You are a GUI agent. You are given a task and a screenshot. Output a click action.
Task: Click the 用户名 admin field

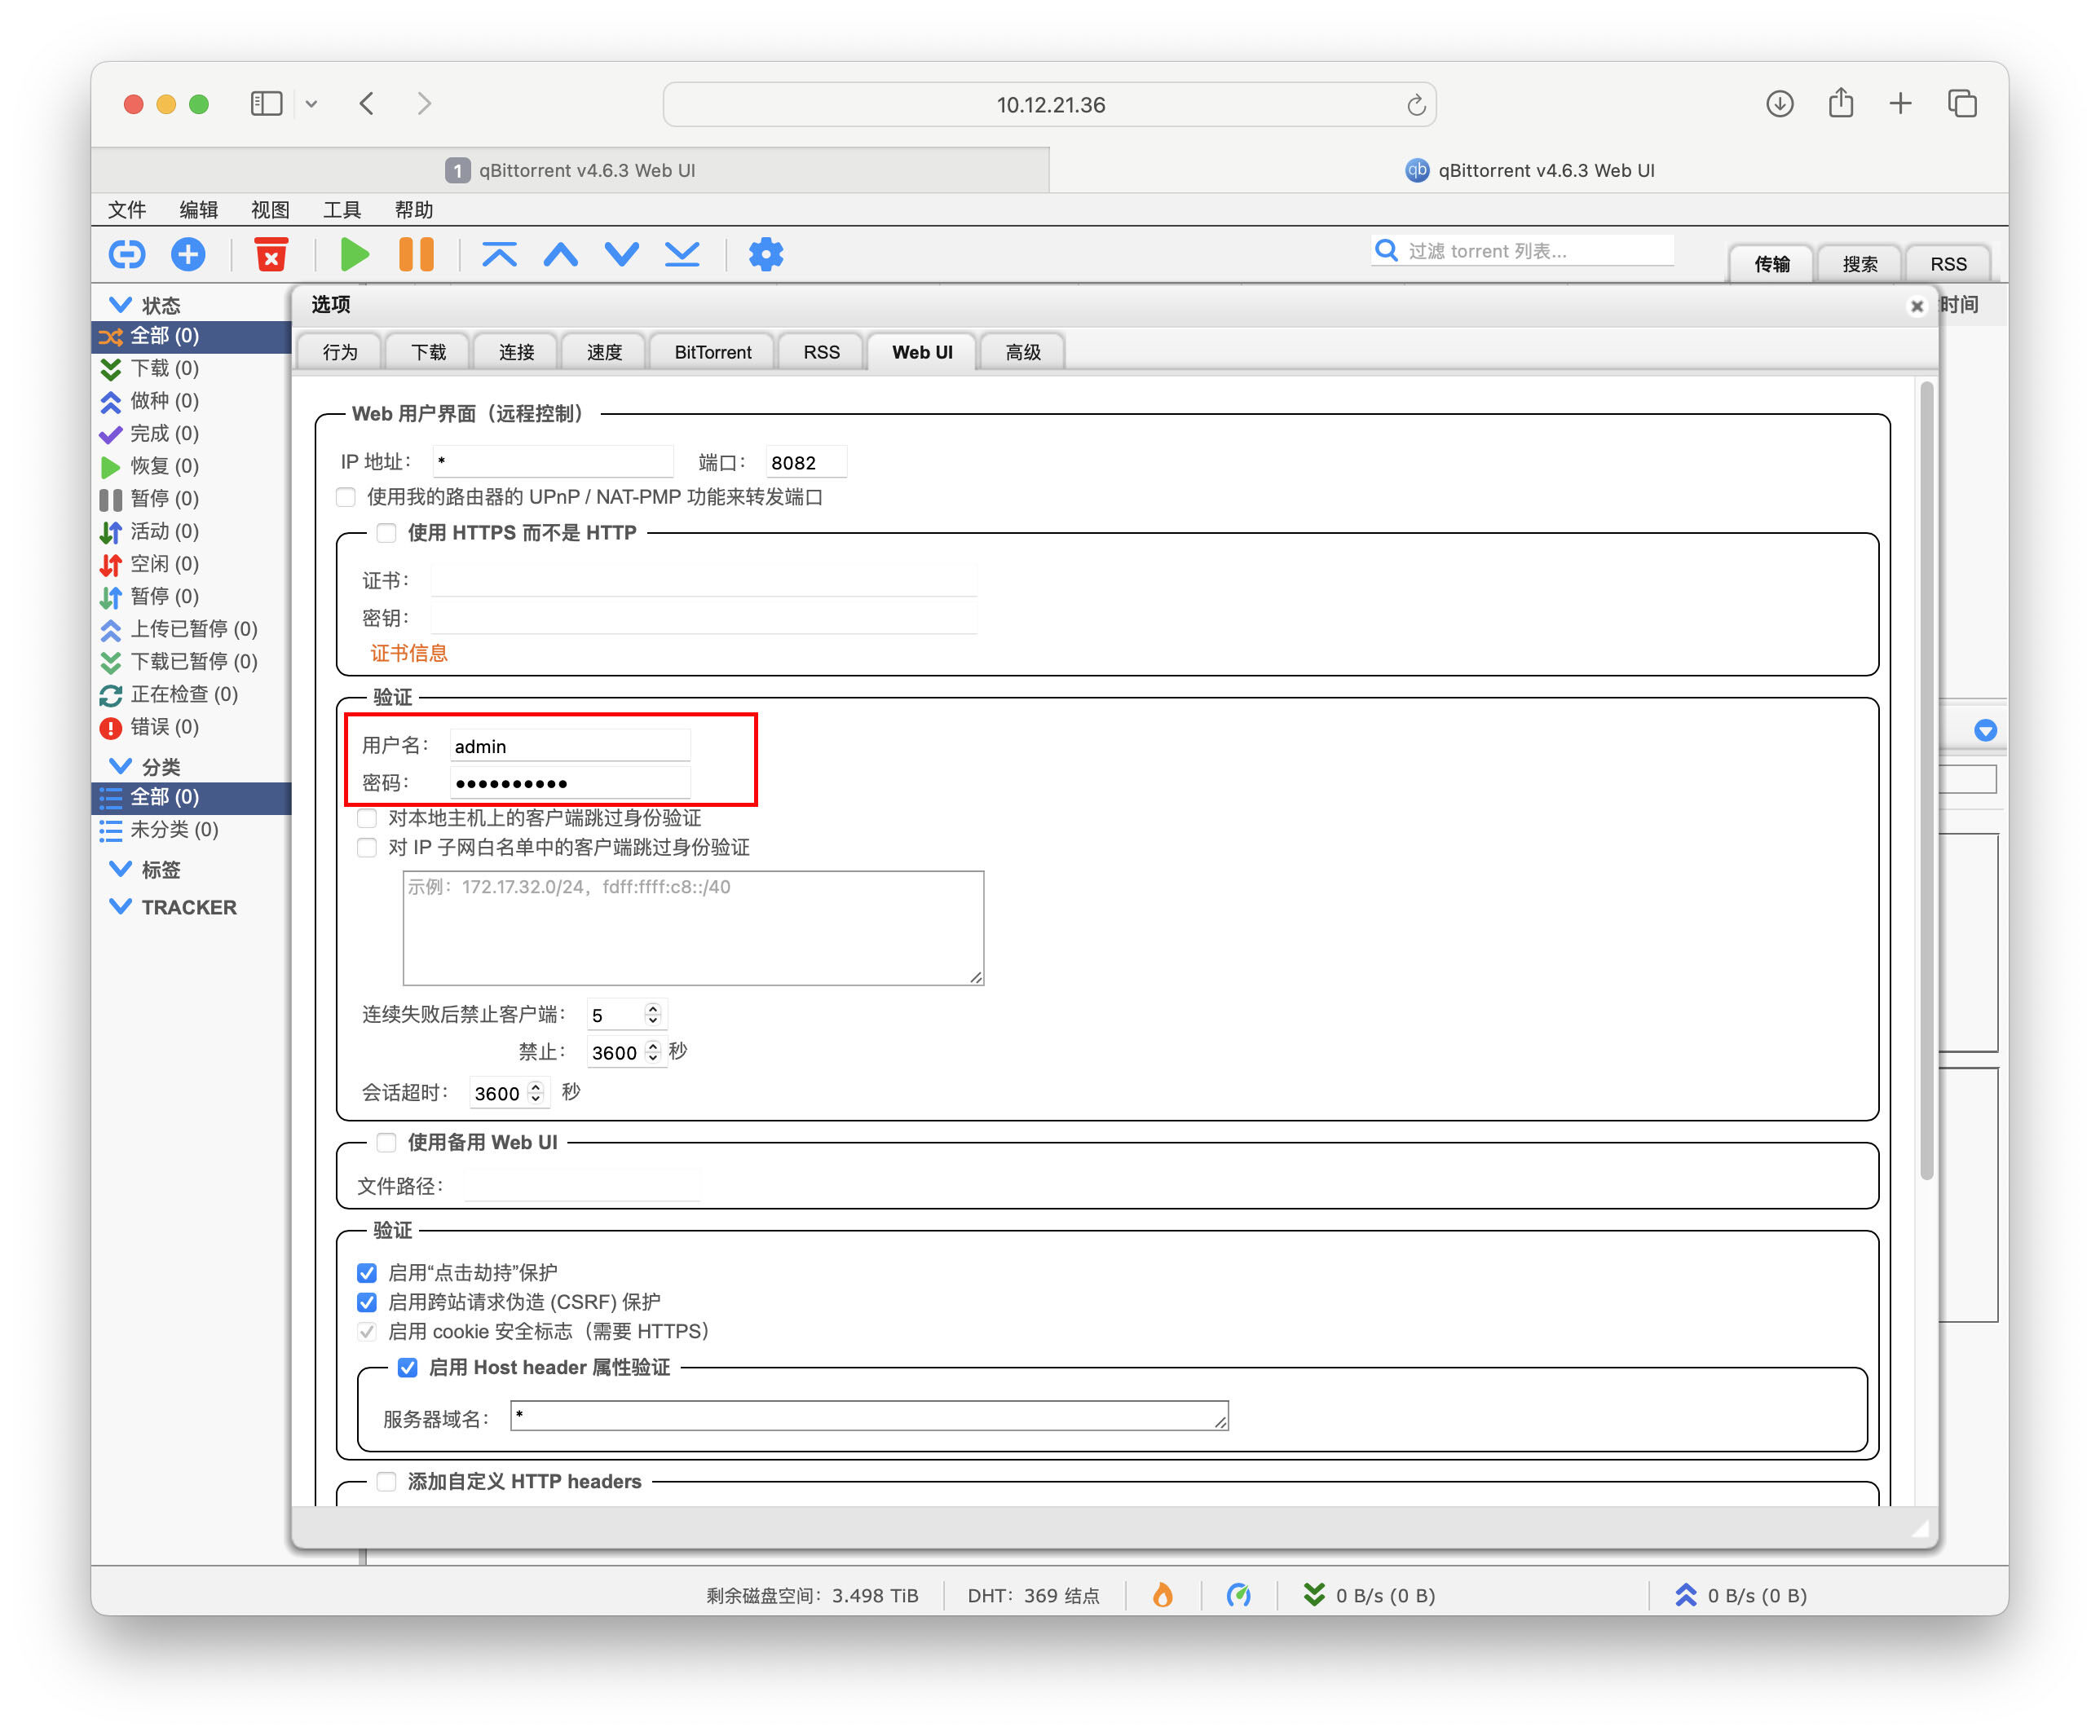pos(570,746)
